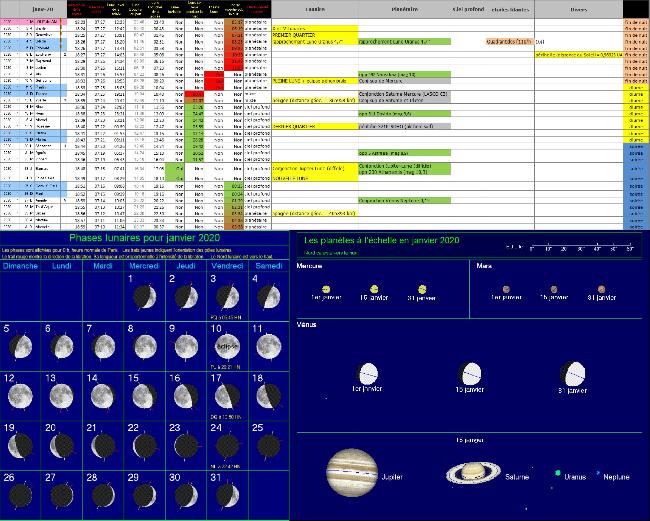Click the Jeudi column header
Image resolution: width=650 pixels, height=521 pixels.
[186, 266]
